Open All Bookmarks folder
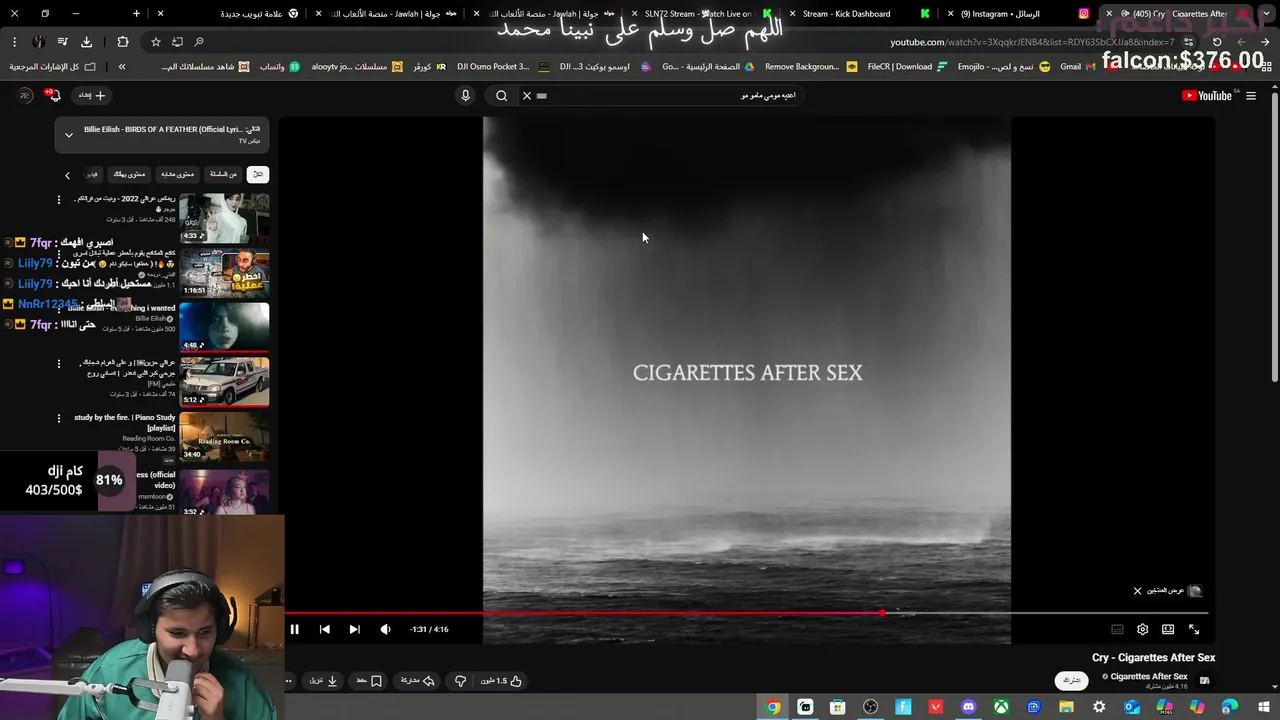 [53, 67]
